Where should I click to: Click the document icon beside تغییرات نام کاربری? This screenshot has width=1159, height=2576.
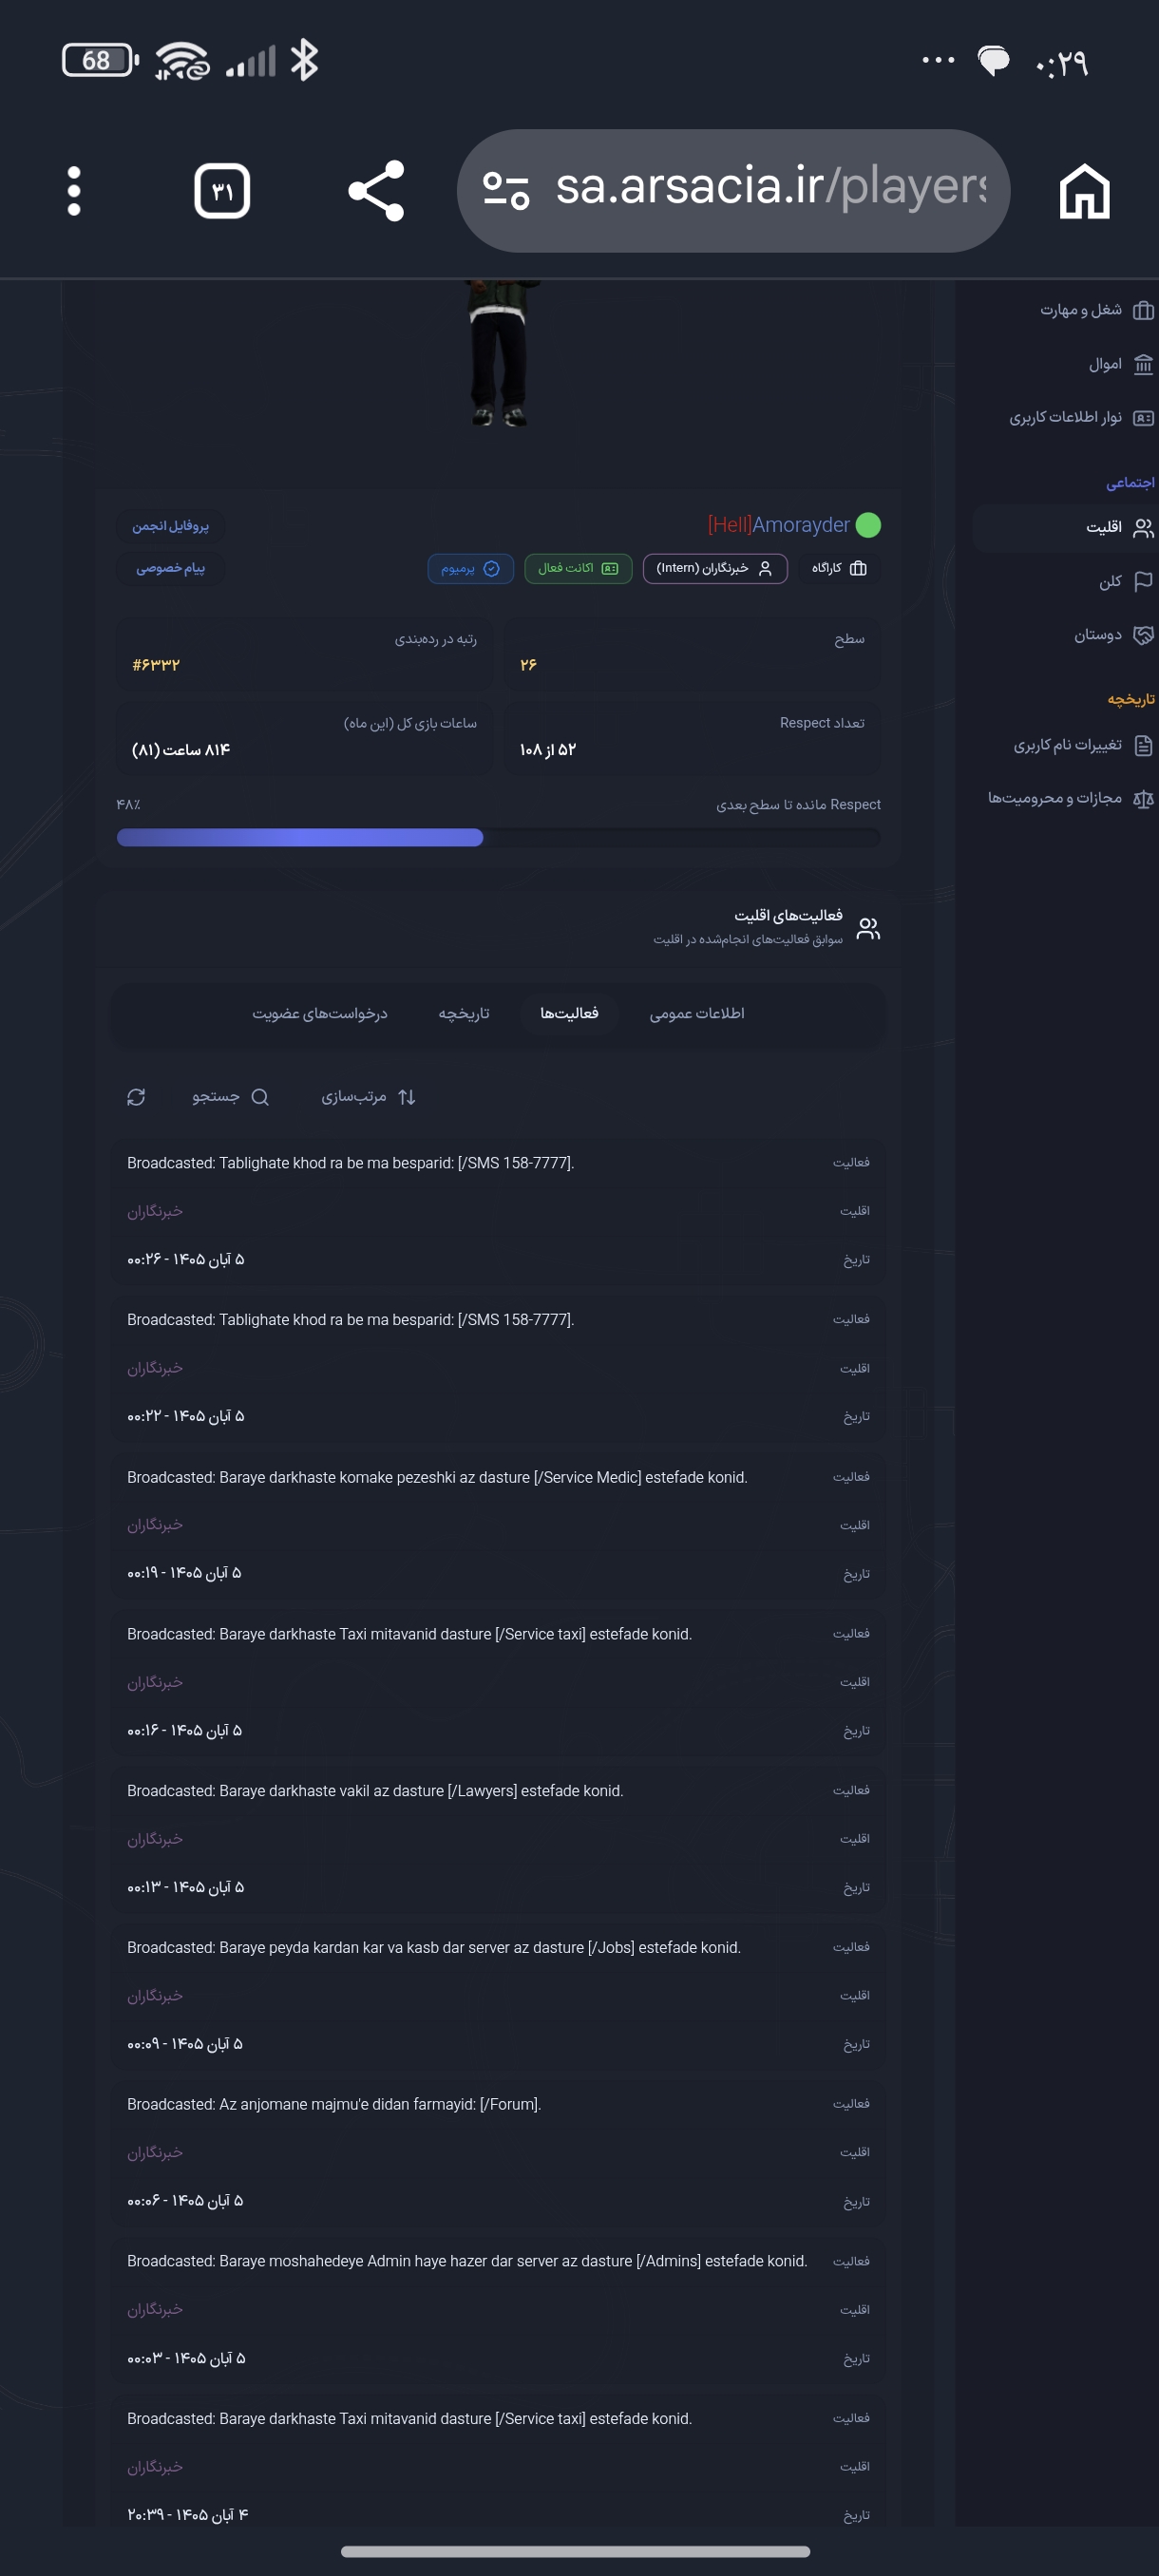(x=1143, y=745)
